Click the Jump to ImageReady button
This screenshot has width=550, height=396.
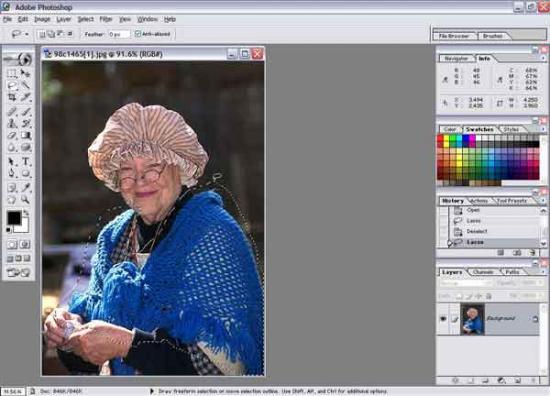(x=19, y=273)
